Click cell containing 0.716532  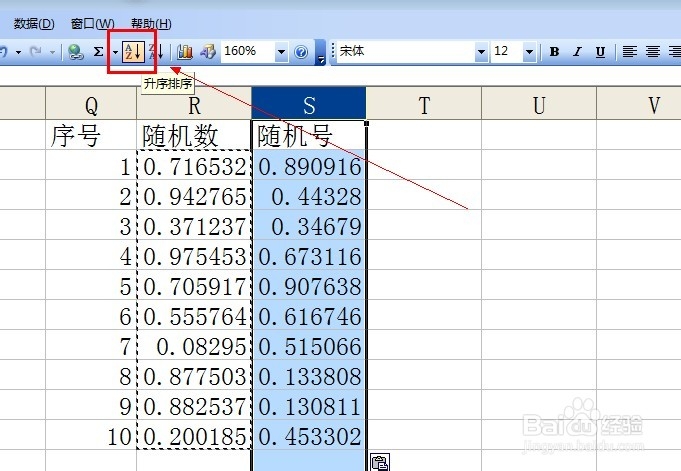194,166
